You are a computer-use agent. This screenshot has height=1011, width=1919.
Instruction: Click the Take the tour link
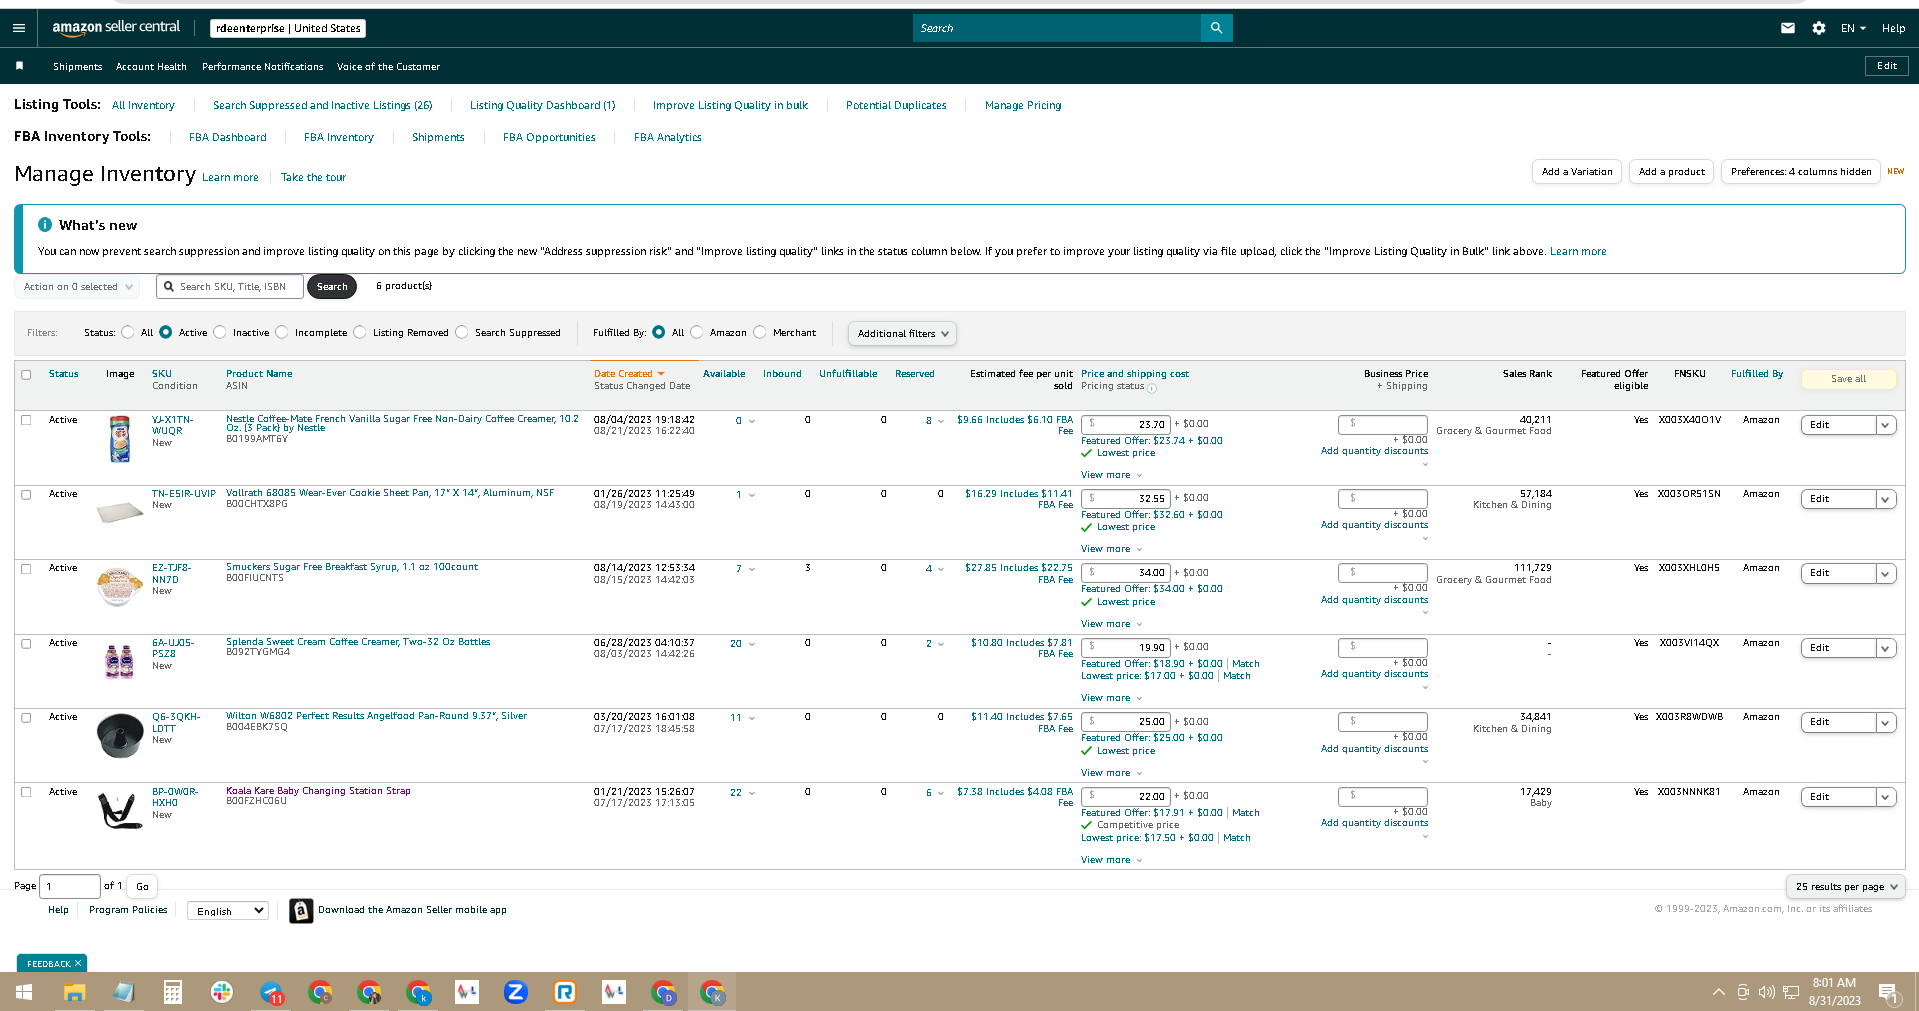tap(313, 178)
